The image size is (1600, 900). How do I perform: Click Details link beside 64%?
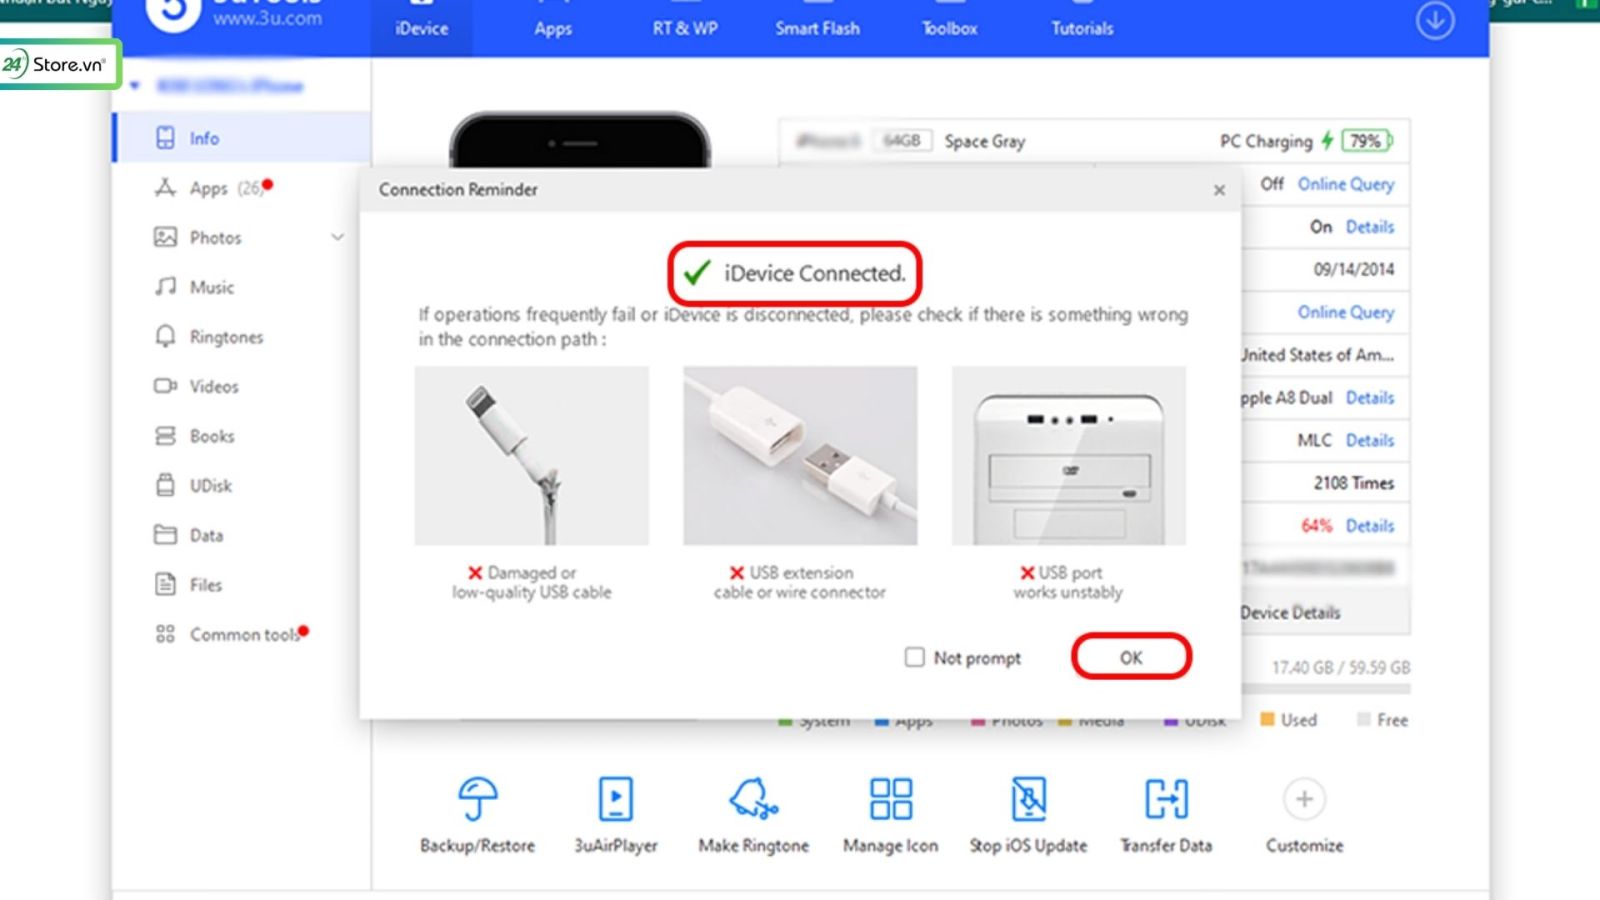(x=1369, y=525)
